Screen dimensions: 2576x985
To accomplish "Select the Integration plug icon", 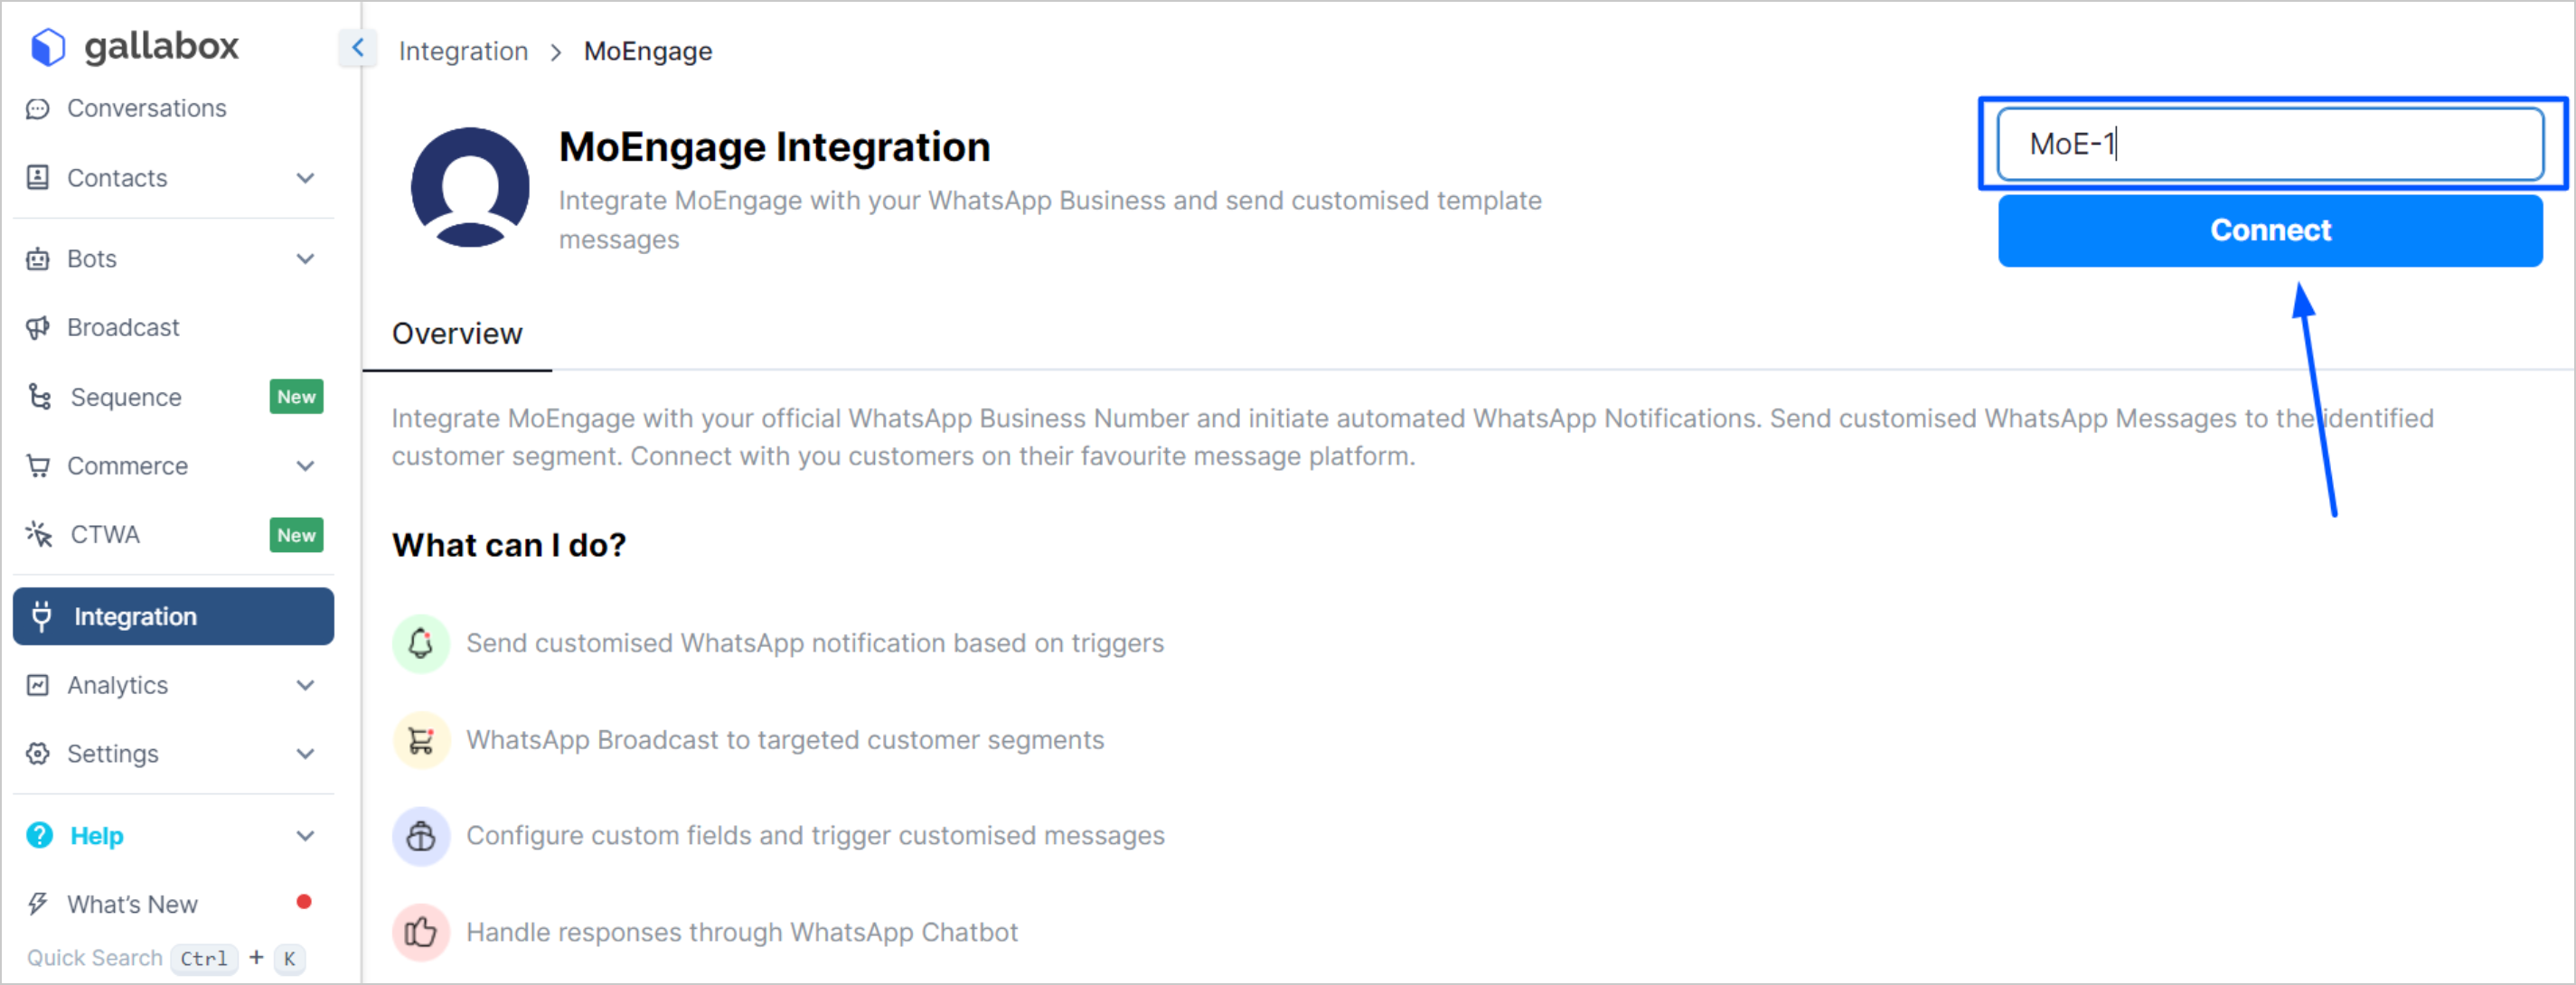I will (x=41, y=616).
